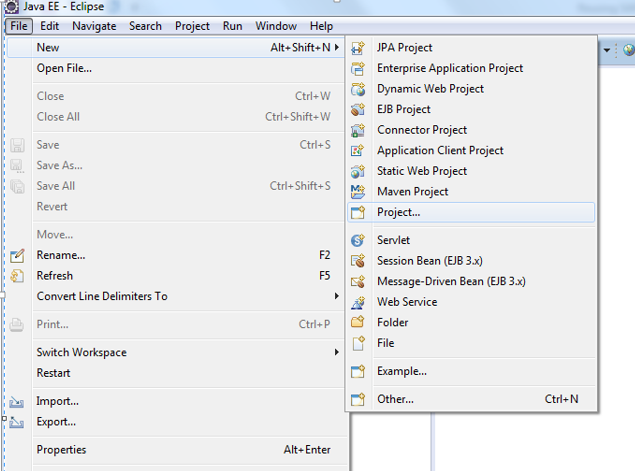Open the toolbar dropdown arrow beside globe
635x471 pixels.
pos(607,50)
